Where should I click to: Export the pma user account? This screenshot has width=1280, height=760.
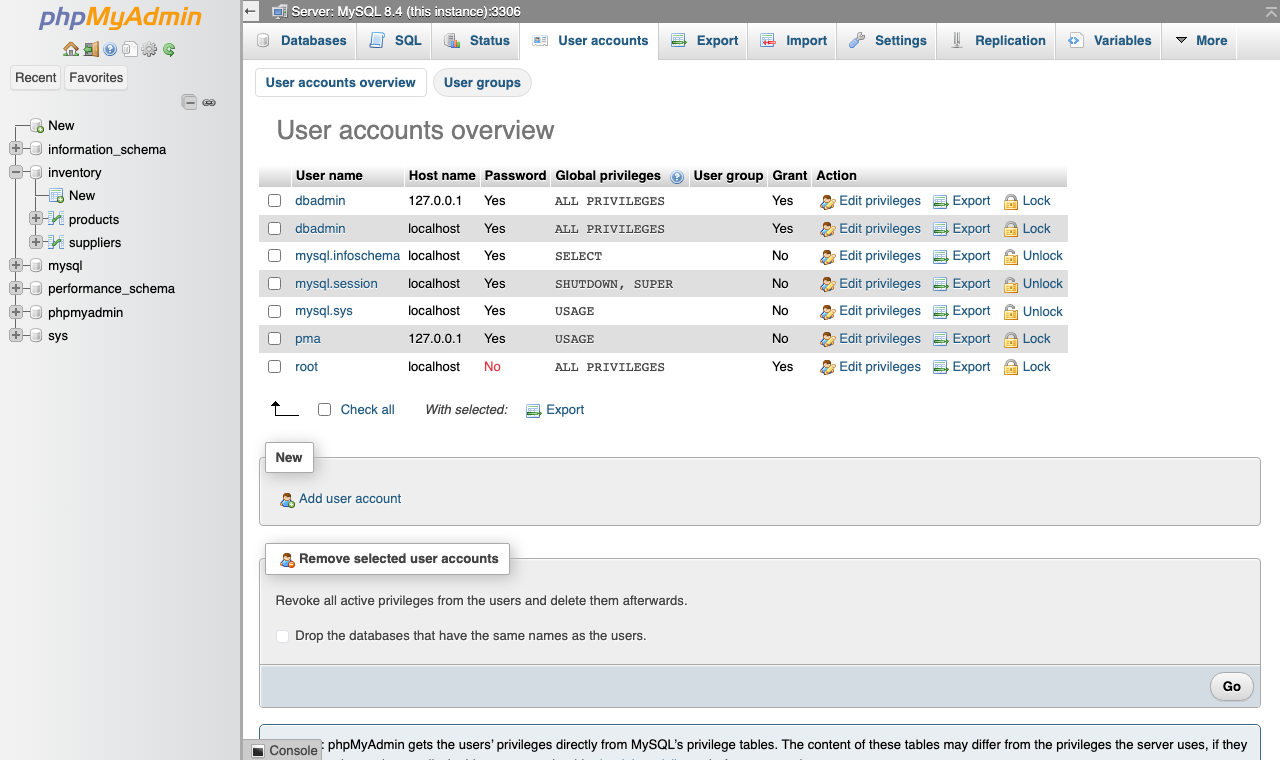pyautogui.click(x=961, y=339)
